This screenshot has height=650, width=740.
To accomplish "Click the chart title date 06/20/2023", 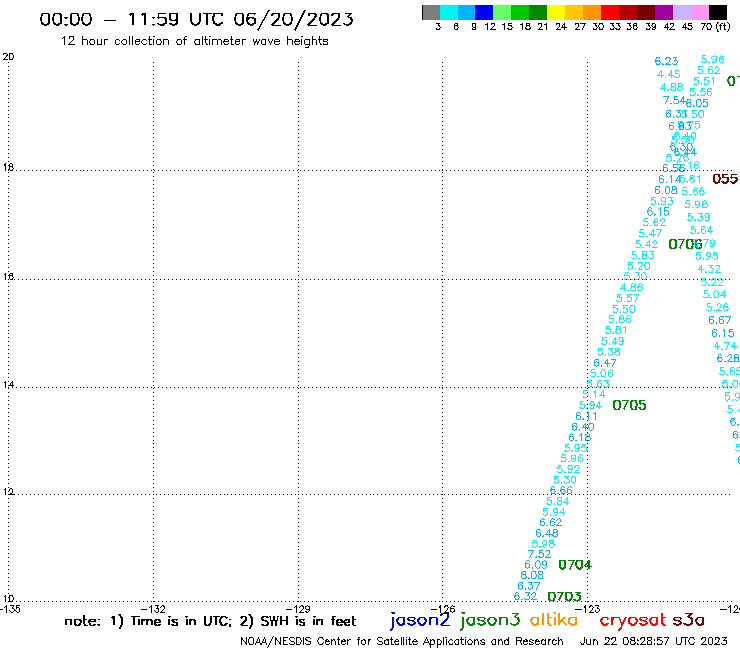I will [x=293, y=20].
